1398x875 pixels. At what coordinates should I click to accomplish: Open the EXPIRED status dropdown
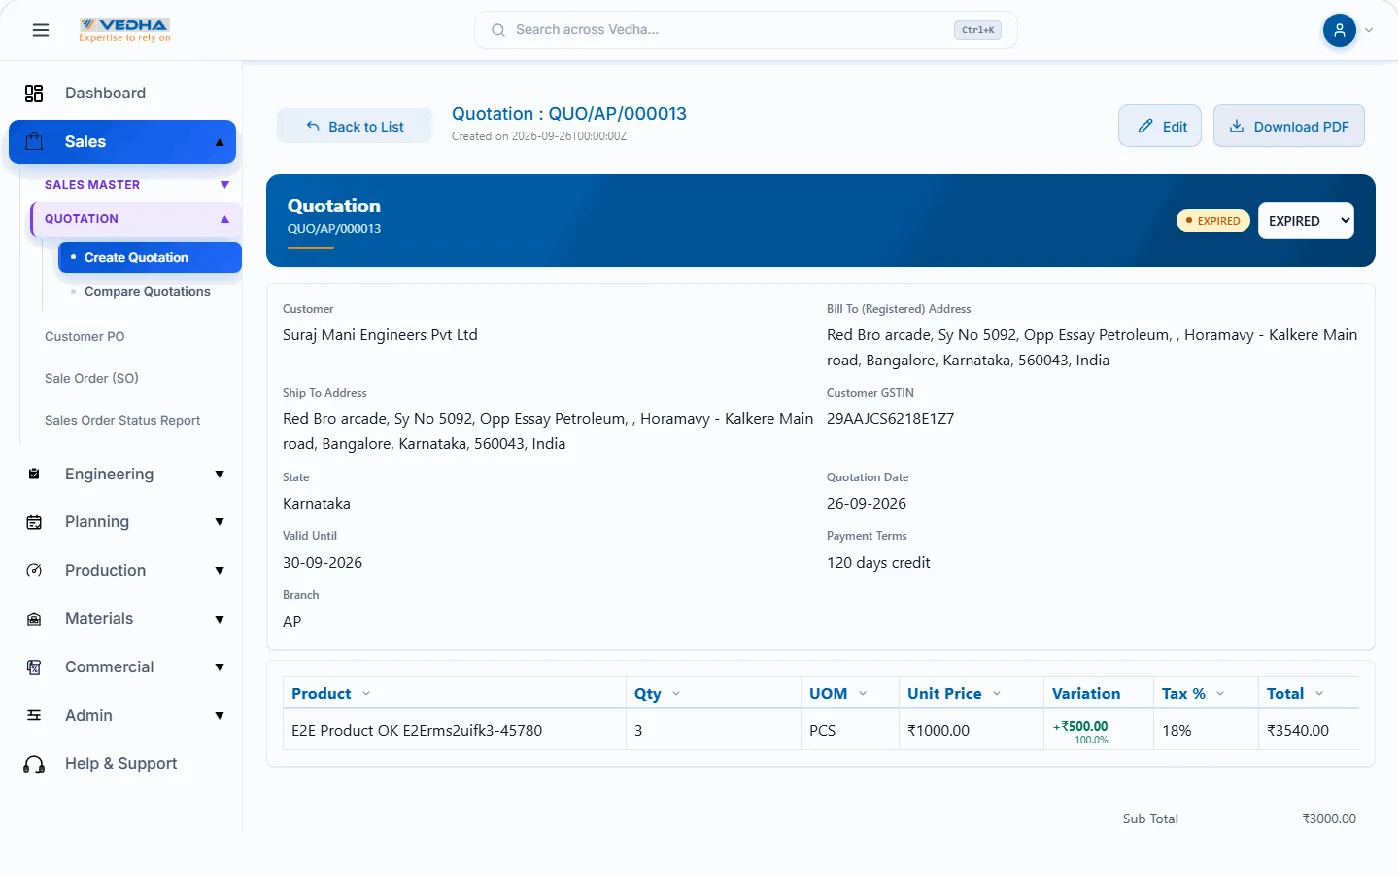click(1305, 221)
